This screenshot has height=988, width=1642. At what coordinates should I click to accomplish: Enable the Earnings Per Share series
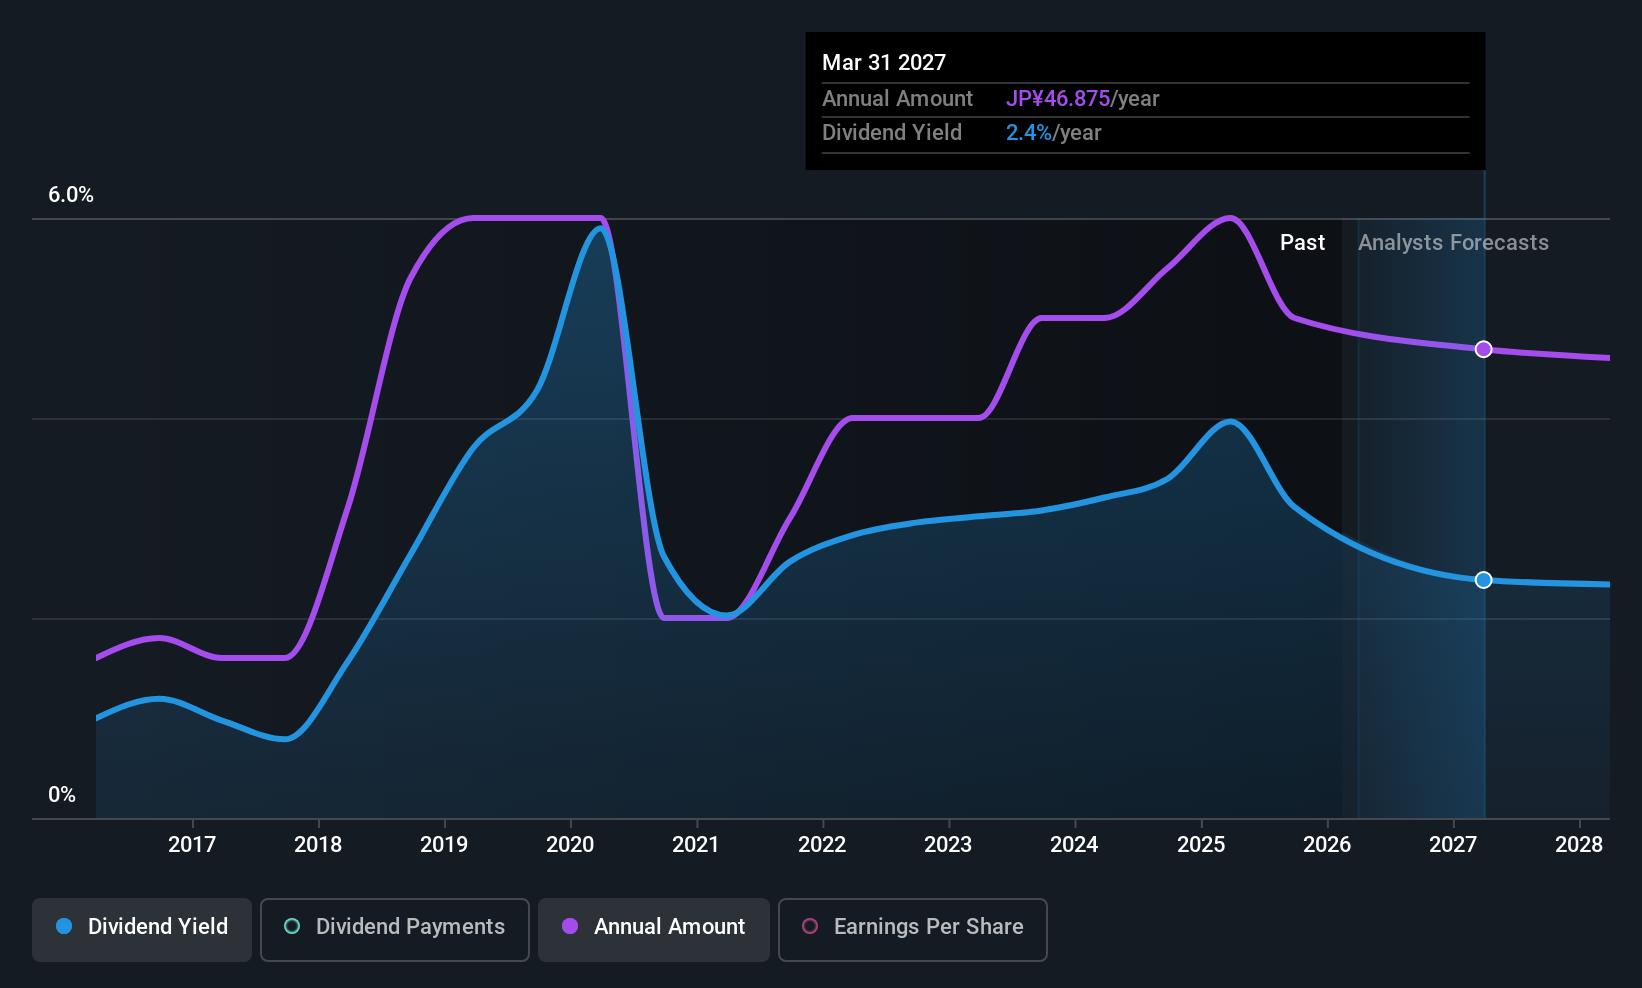(913, 929)
